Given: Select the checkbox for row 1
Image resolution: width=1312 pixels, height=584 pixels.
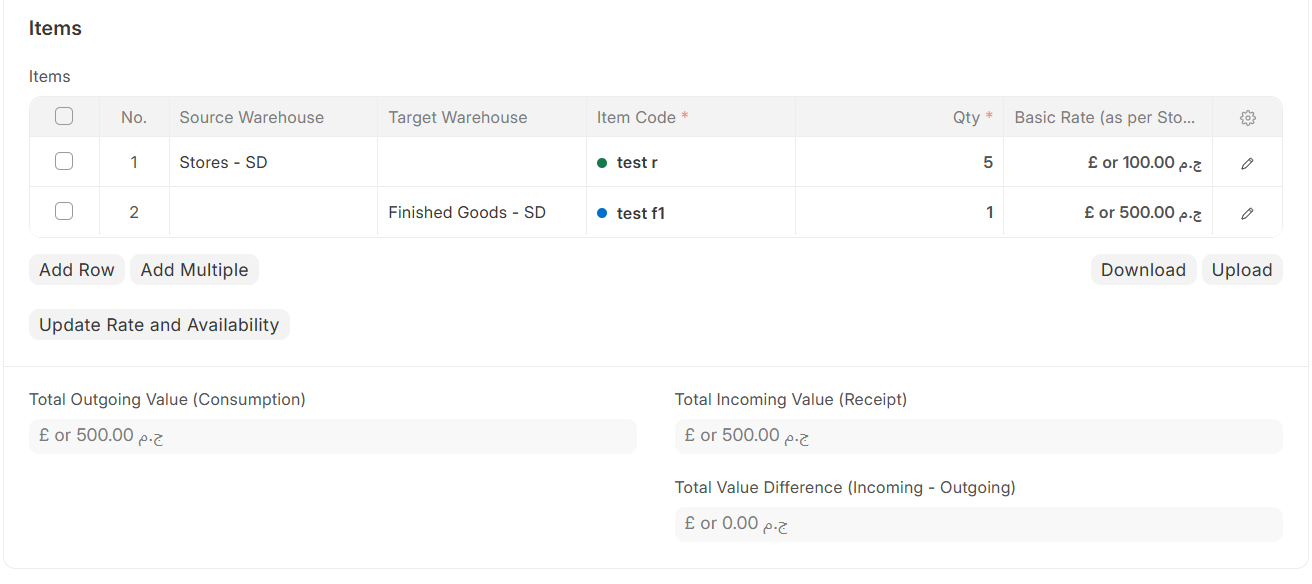Looking at the screenshot, I should [64, 161].
